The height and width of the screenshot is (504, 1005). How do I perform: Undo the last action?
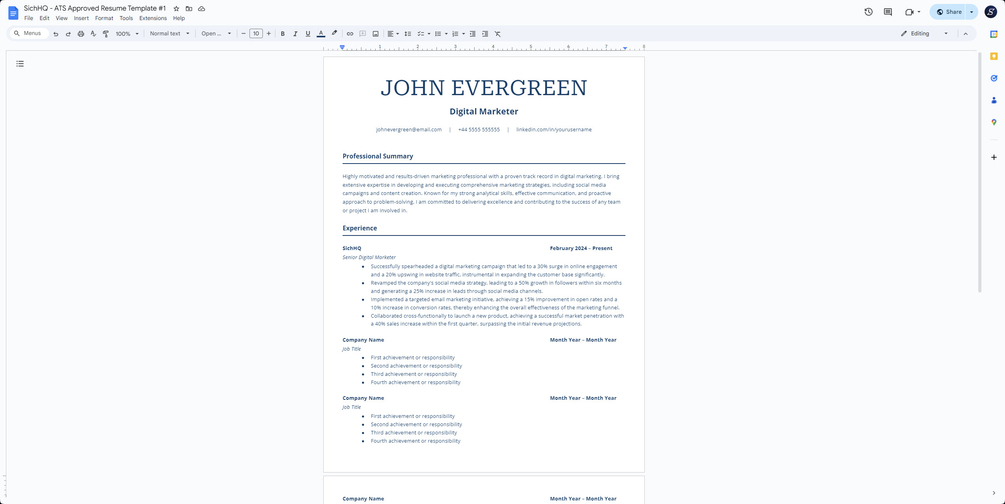click(56, 33)
